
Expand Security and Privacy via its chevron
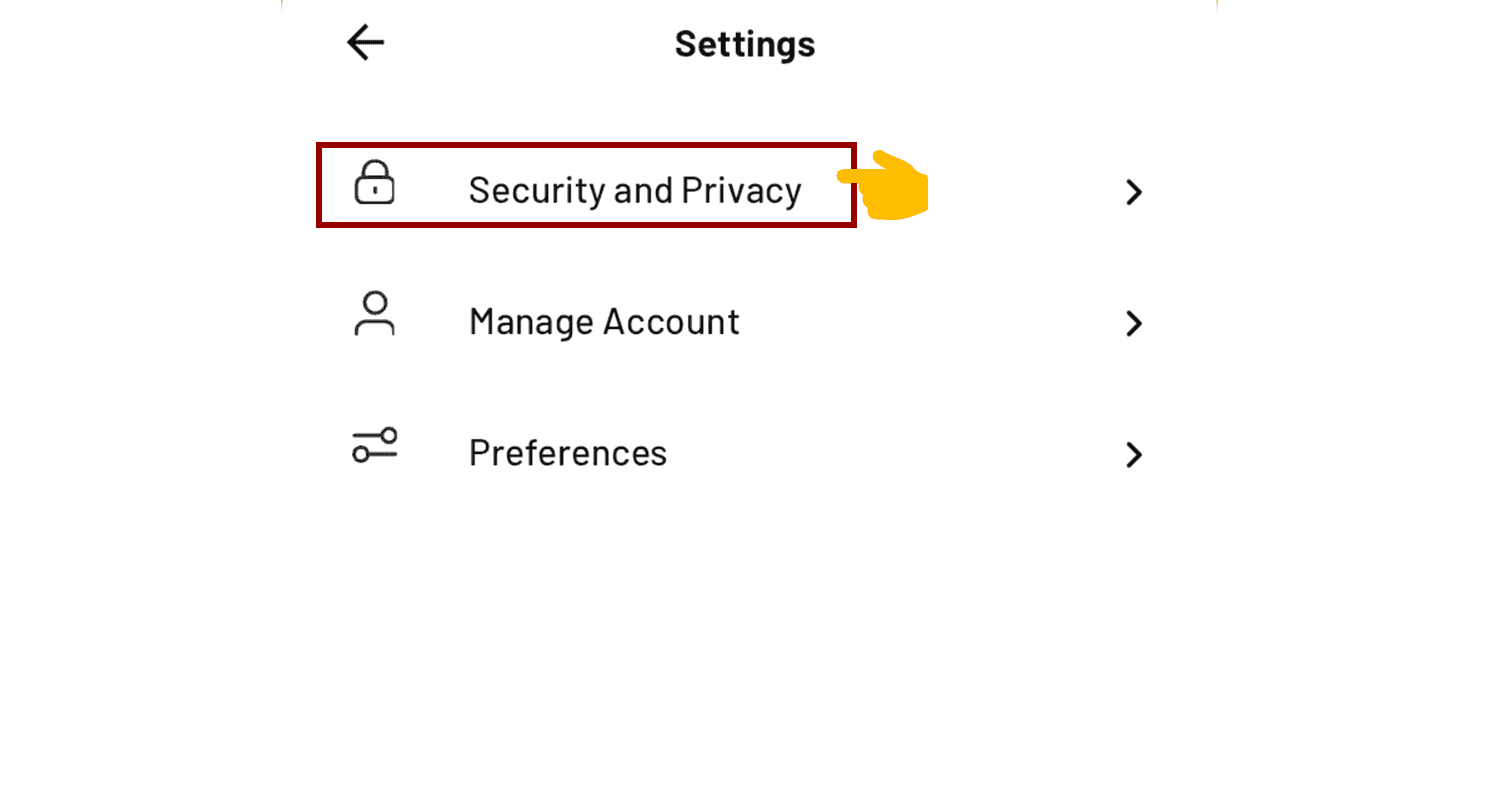(x=1133, y=192)
